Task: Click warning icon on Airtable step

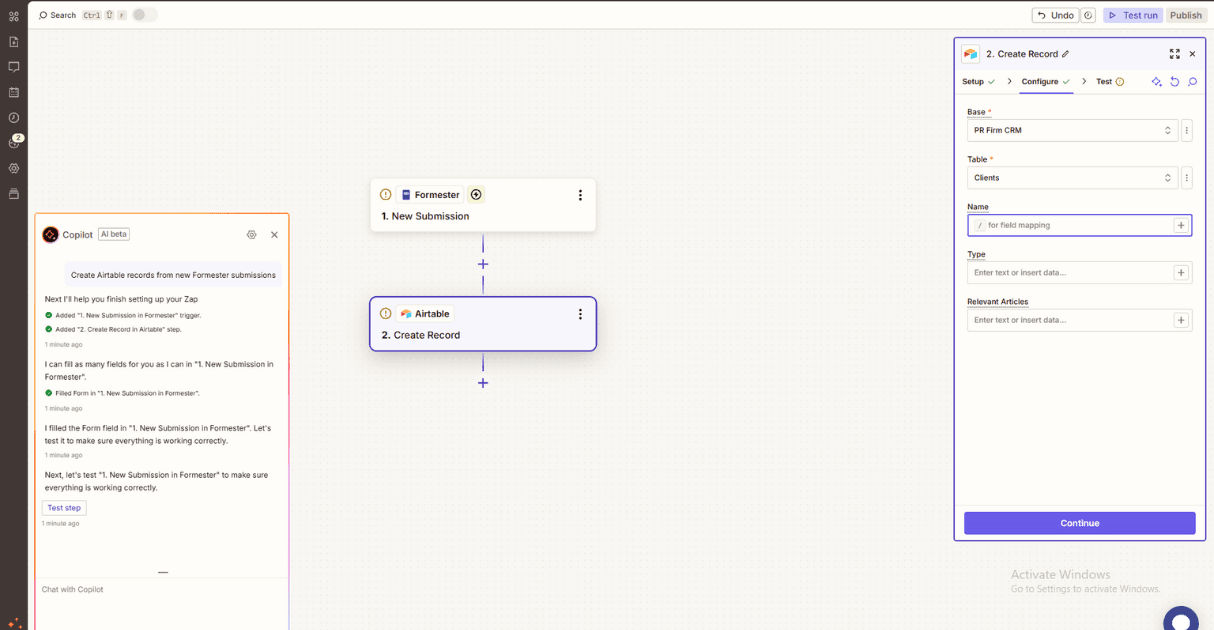Action: pyautogui.click(x=386, y=314)
